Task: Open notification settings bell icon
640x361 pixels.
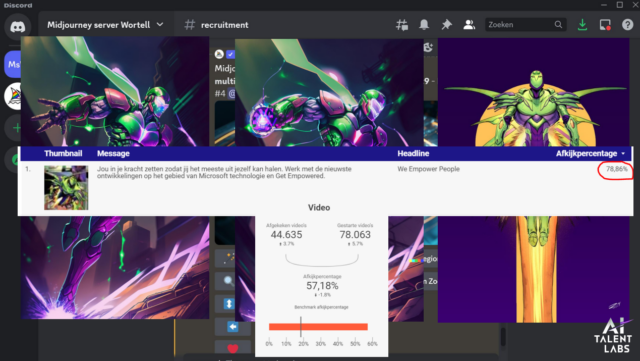Action: coord(424,25)
